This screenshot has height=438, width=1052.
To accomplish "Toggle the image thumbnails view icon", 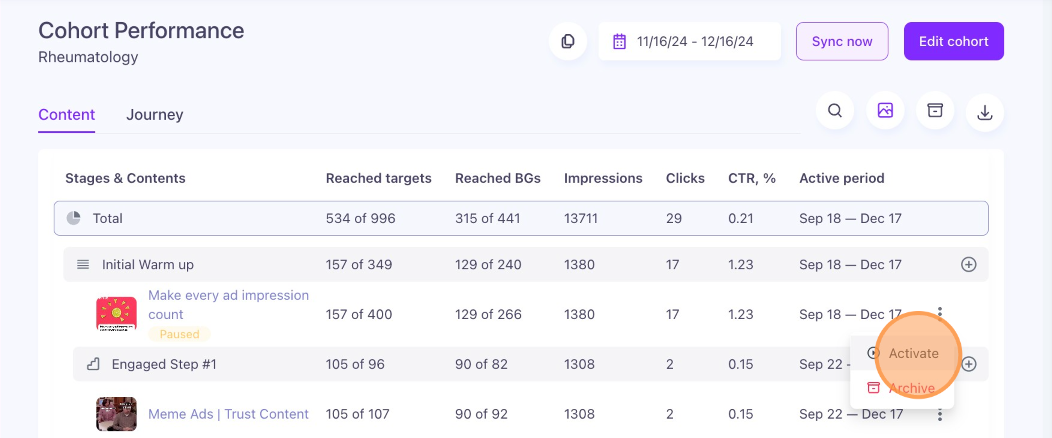I will 885,111.
